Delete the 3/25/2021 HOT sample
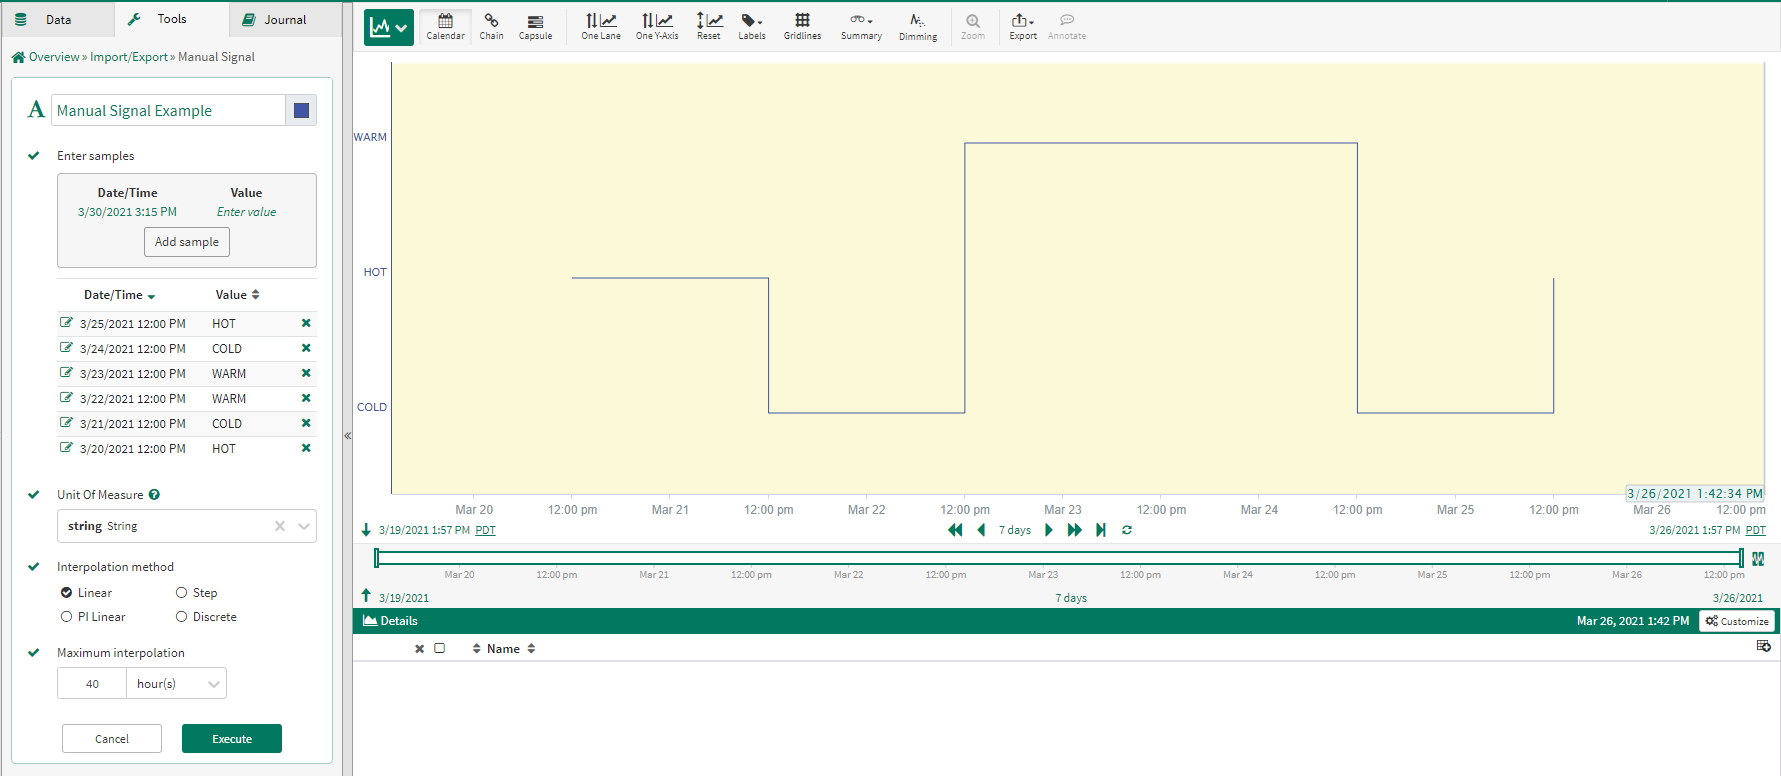This screenshot has width=1781, height=776. [x=306, y=323]
